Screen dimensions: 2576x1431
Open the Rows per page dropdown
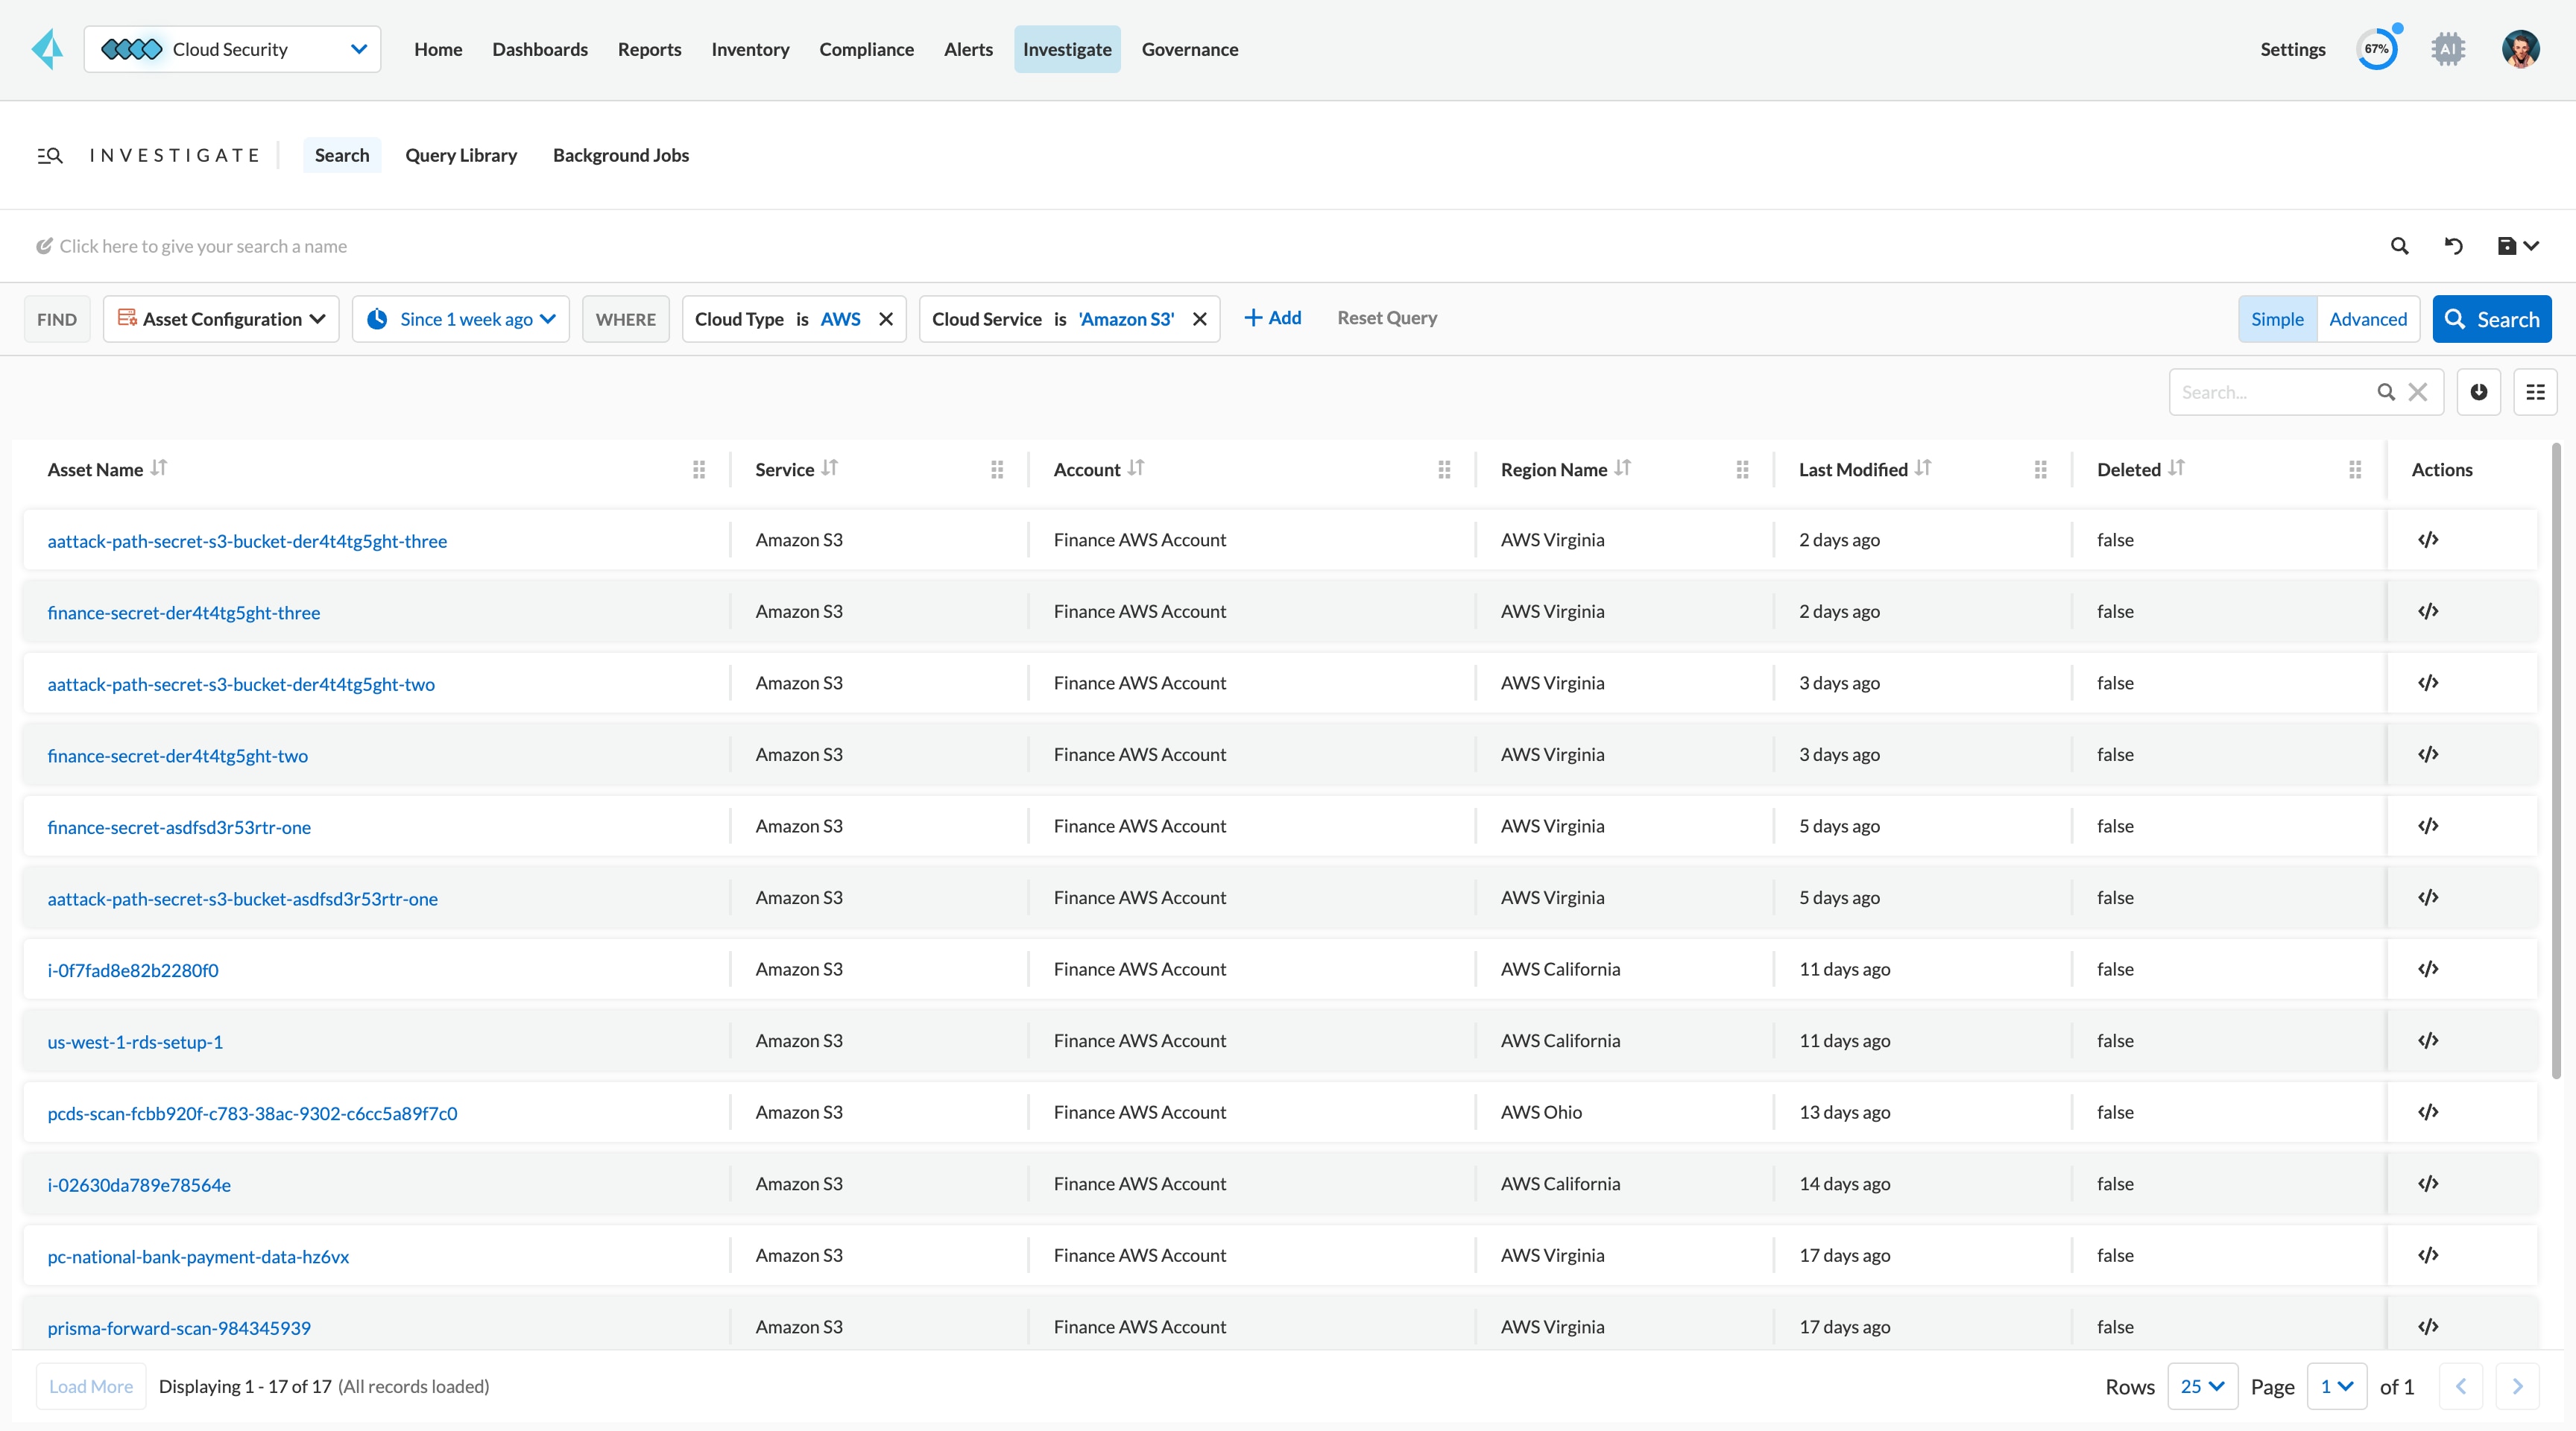point(2202,1386)
